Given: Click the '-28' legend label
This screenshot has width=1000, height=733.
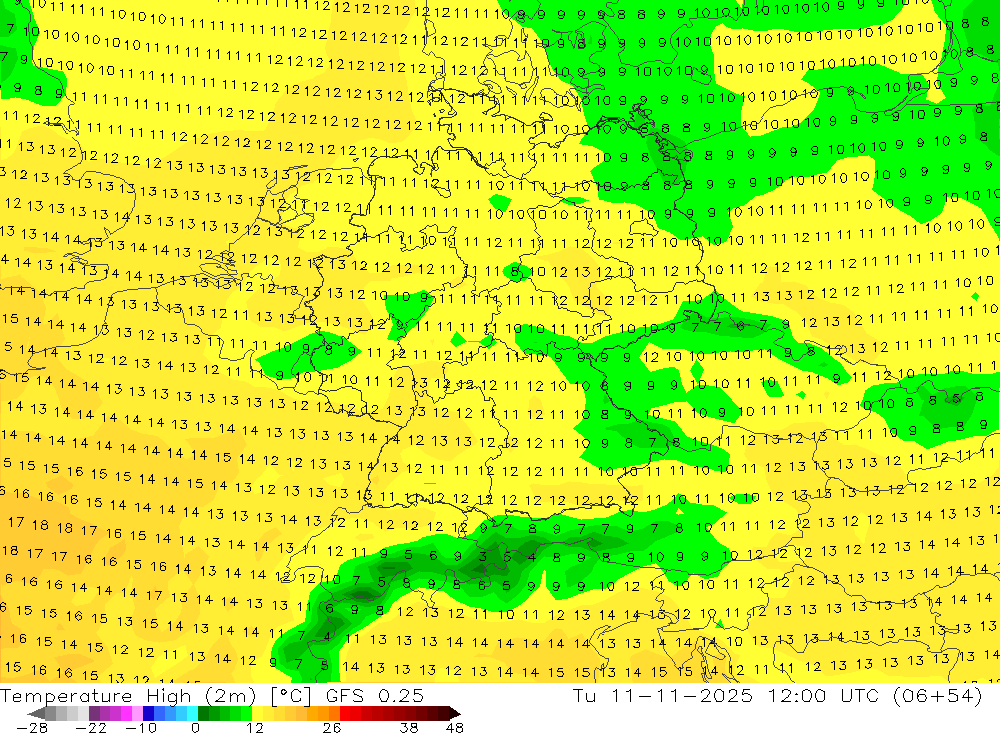Looking at the screenshot, I should tap(31, 728).
